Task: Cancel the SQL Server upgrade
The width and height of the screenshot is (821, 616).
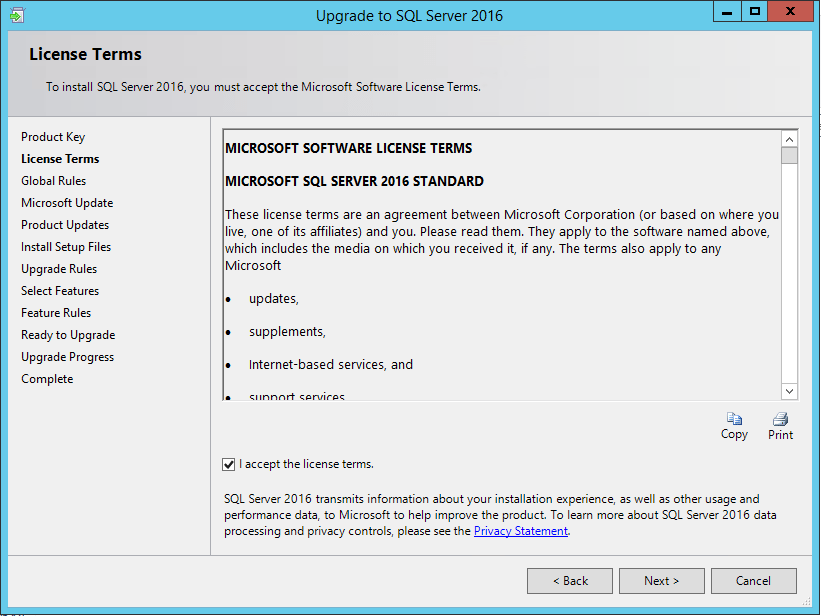Action: click(754, 581)
